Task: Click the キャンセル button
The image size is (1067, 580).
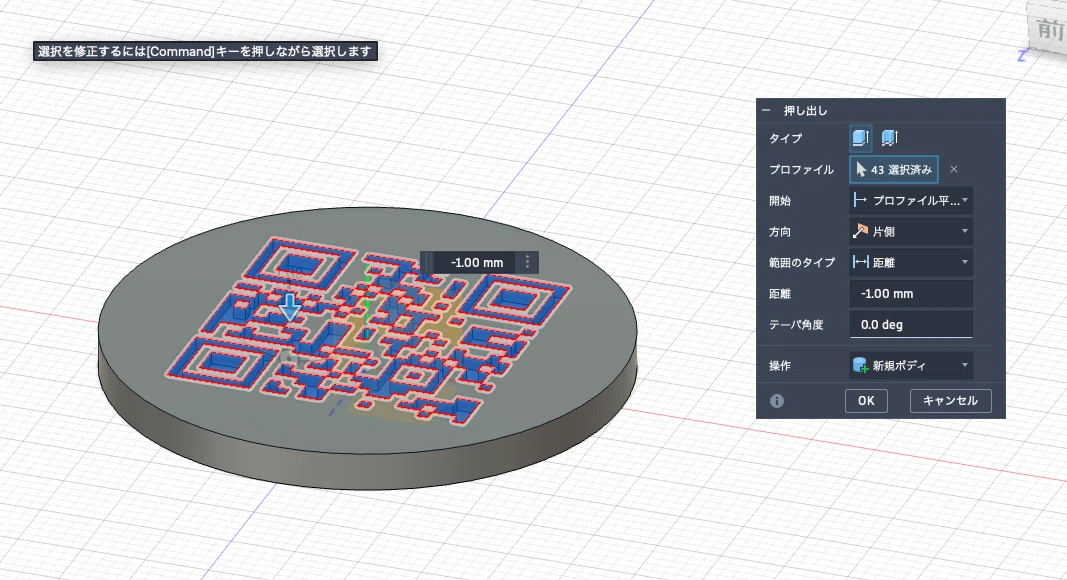Action: click(951, 400)
